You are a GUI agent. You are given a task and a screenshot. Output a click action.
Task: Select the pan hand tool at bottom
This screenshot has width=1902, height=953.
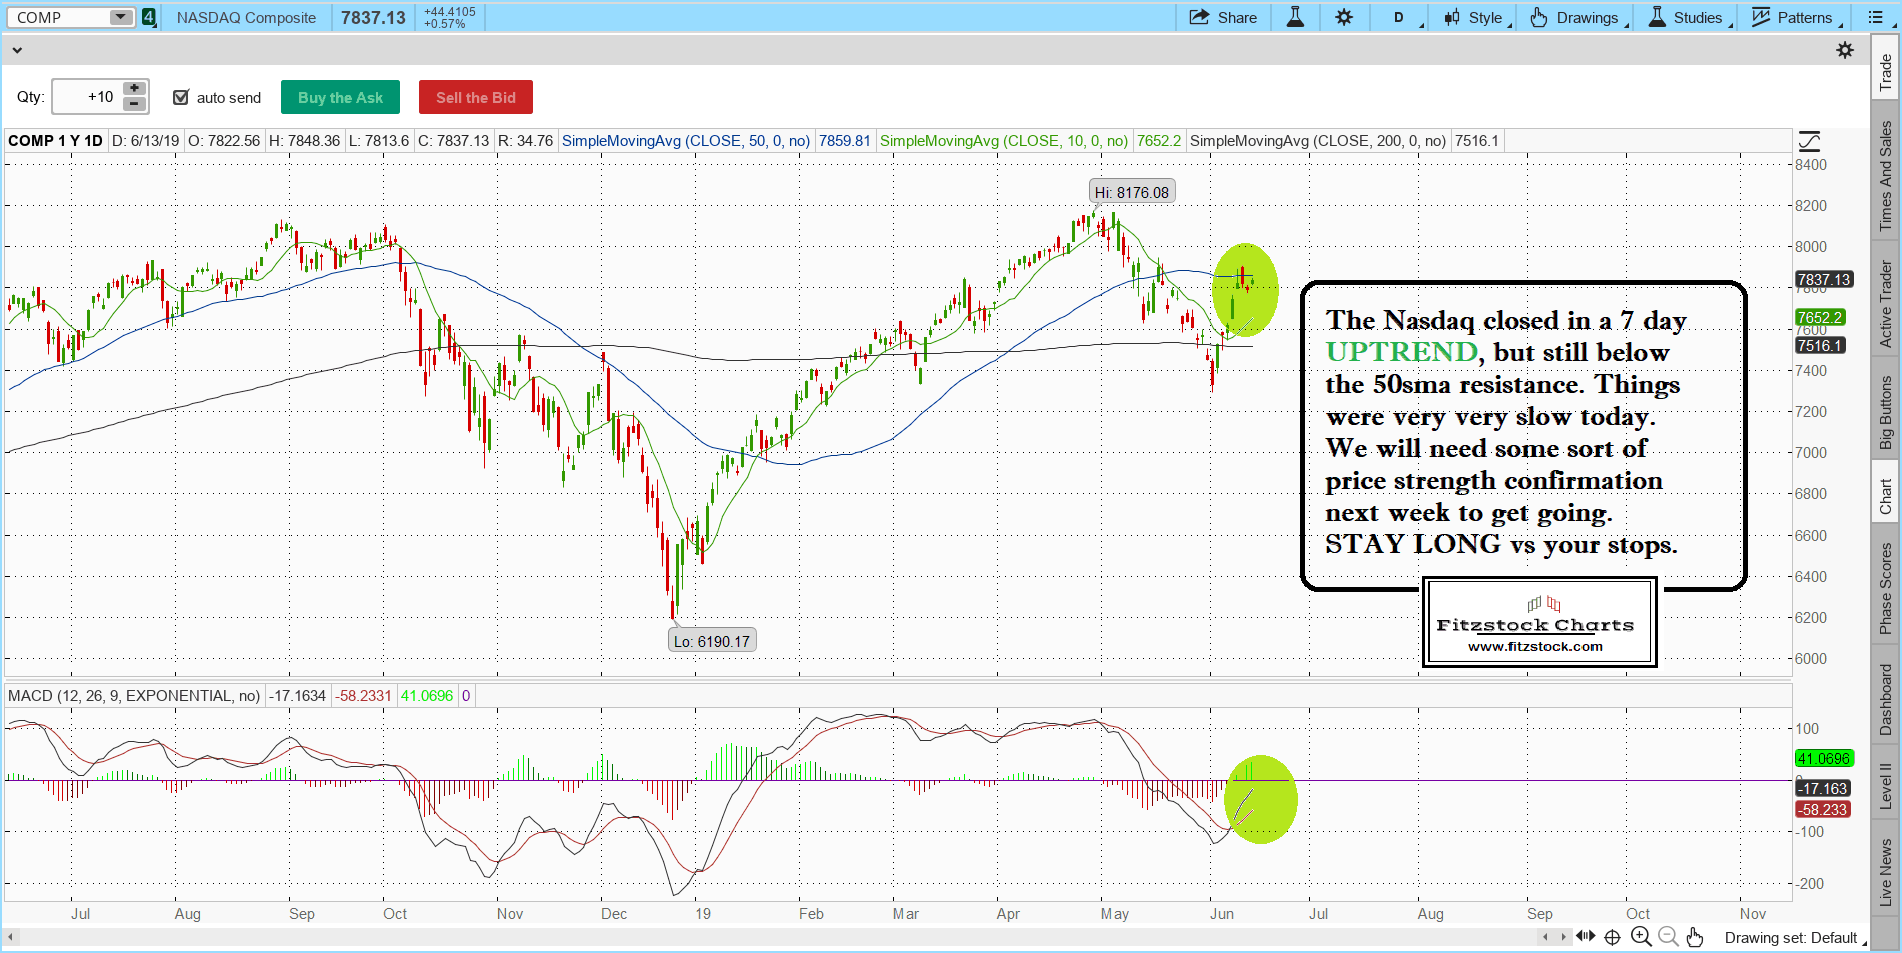click(1694, 937)
